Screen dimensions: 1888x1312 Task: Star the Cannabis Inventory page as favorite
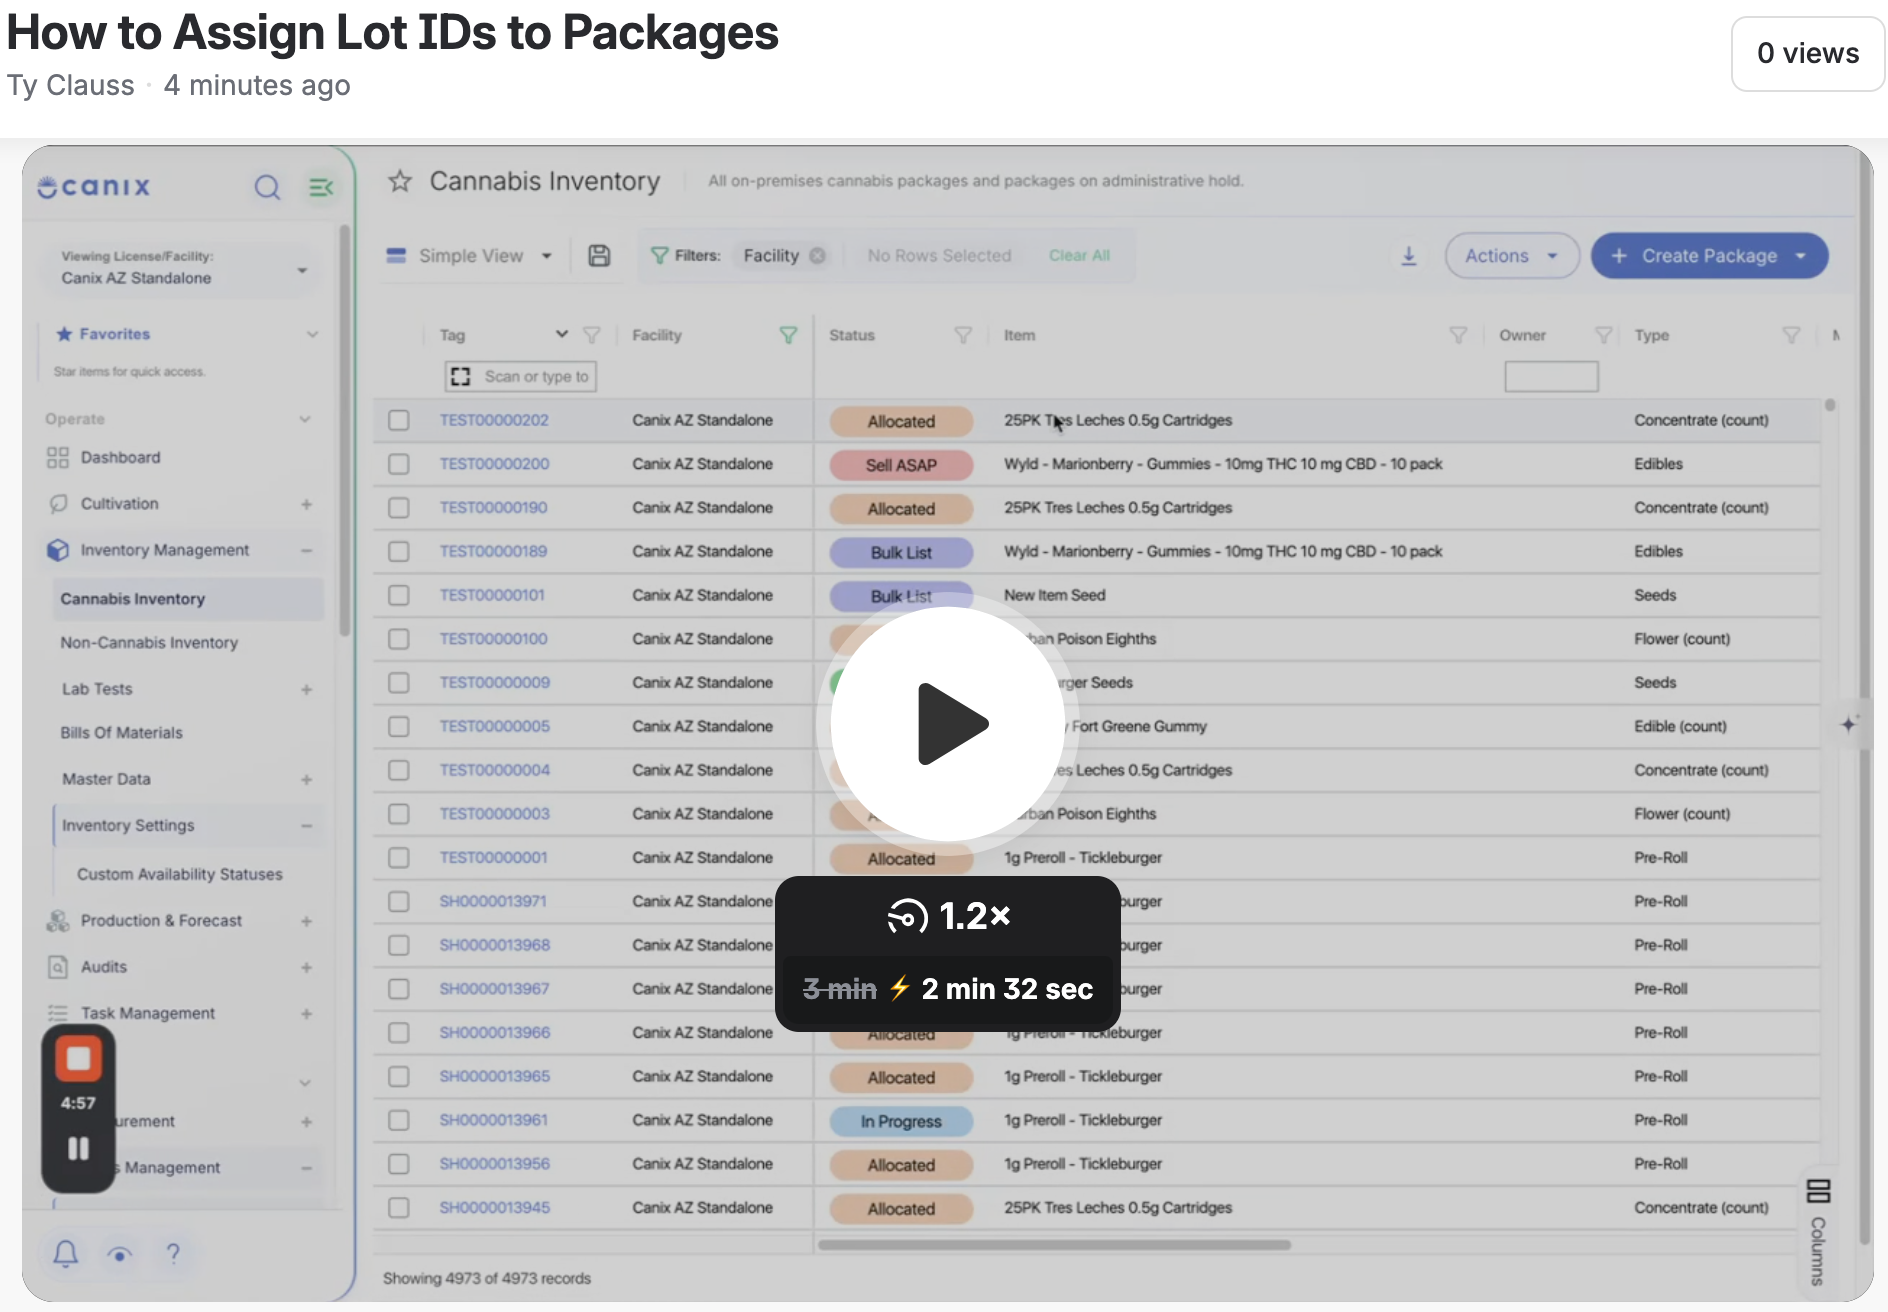(x=400, y=181)
